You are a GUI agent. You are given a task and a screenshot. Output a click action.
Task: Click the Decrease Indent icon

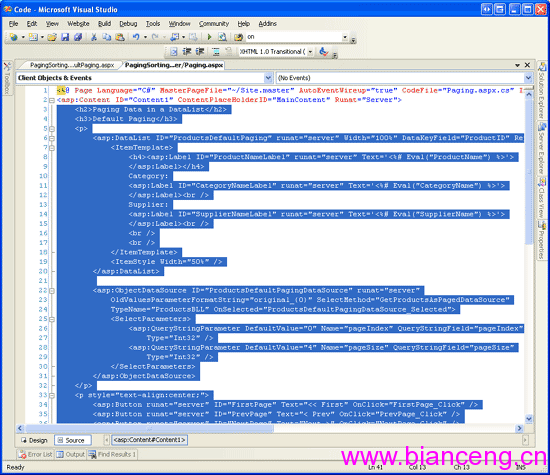point(187,52)
